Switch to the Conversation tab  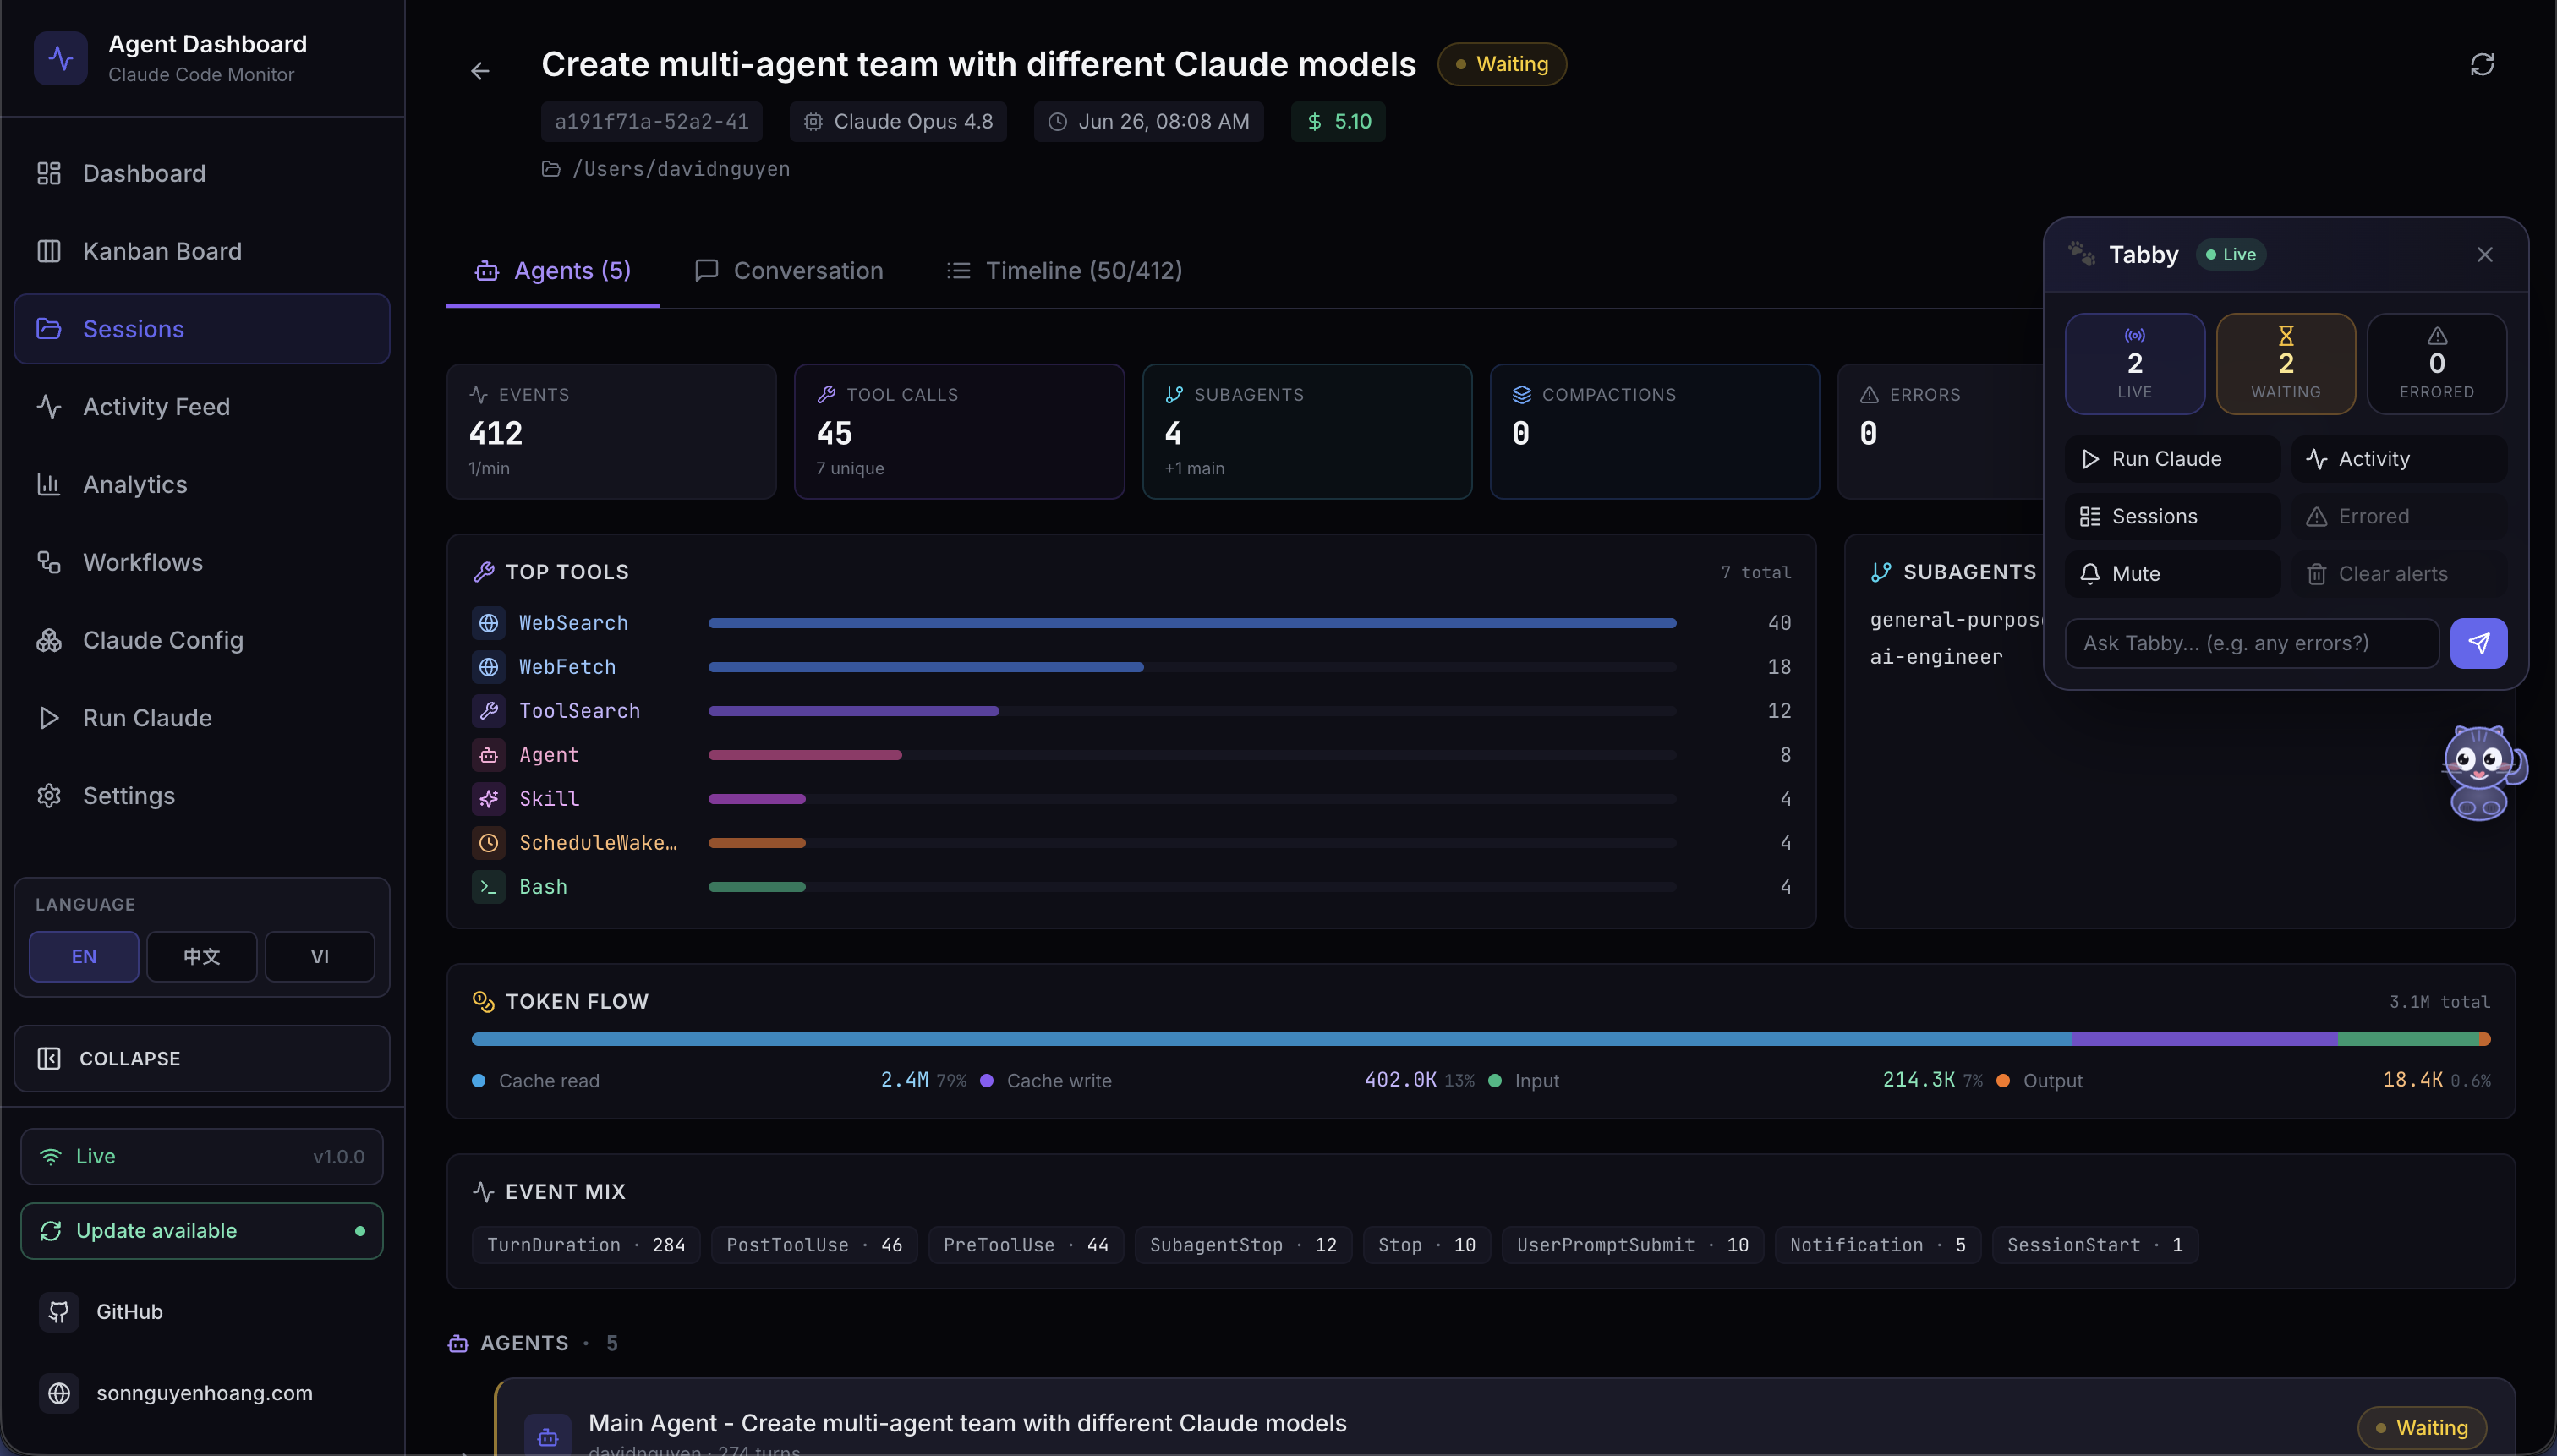789,271
